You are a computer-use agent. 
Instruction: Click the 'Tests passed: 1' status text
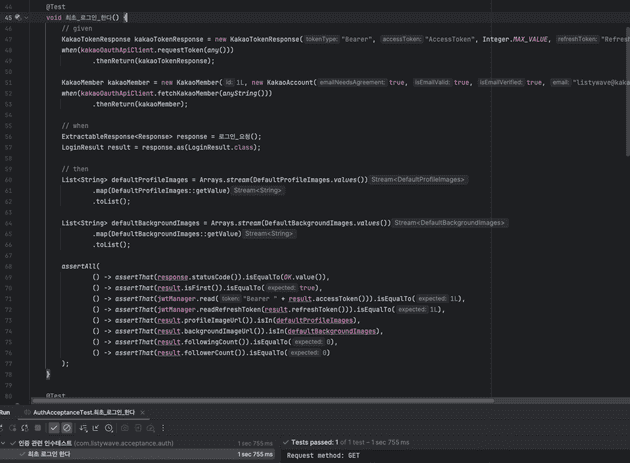(x=315, y=442)
